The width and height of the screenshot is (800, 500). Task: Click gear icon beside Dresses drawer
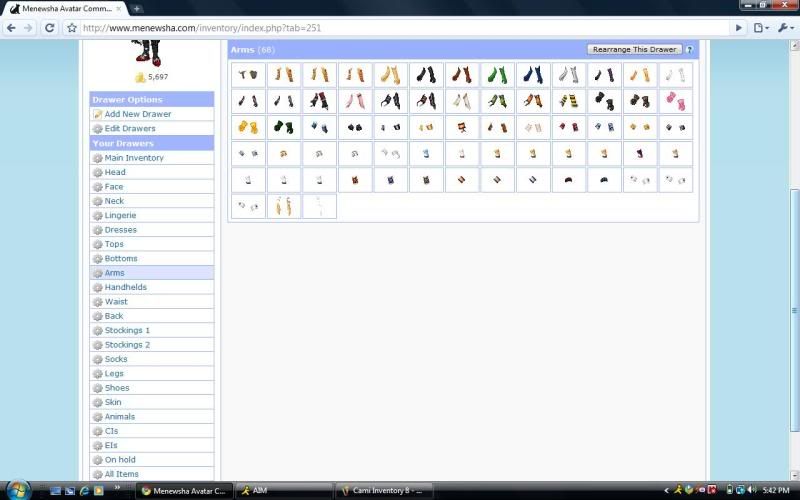(97, 230)
